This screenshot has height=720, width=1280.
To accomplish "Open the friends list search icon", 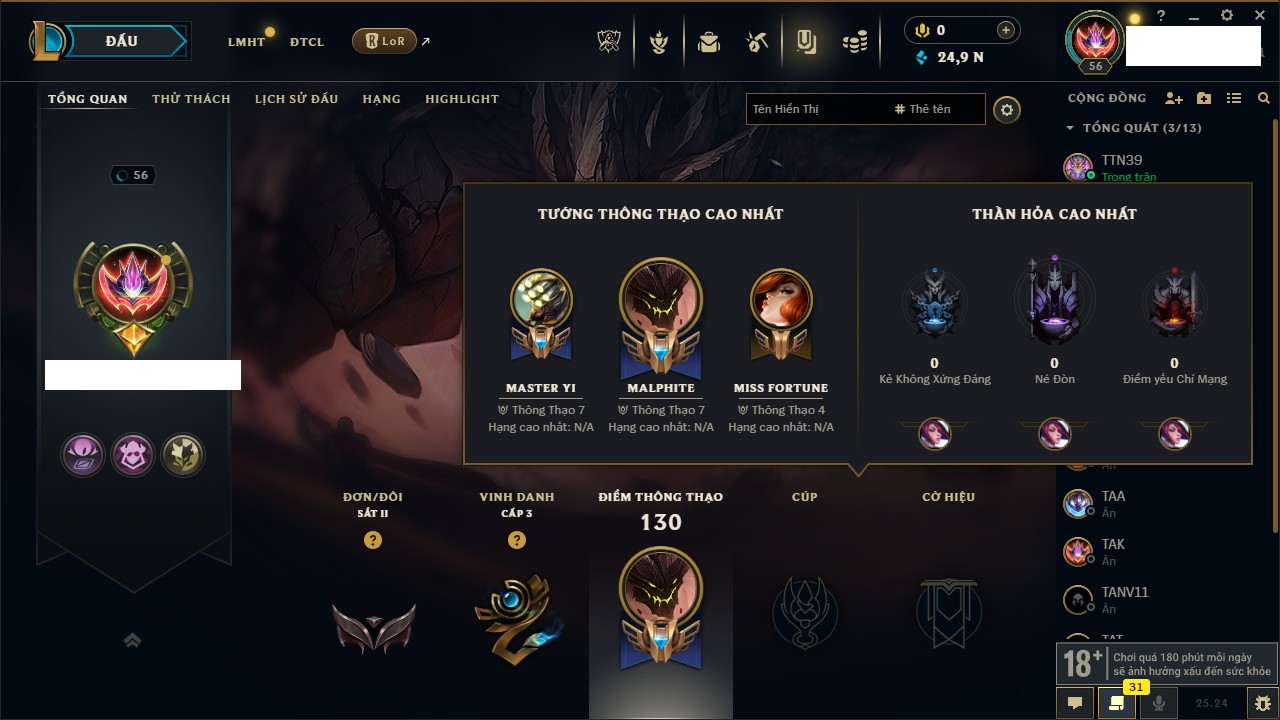I will tap(1264, 98).
